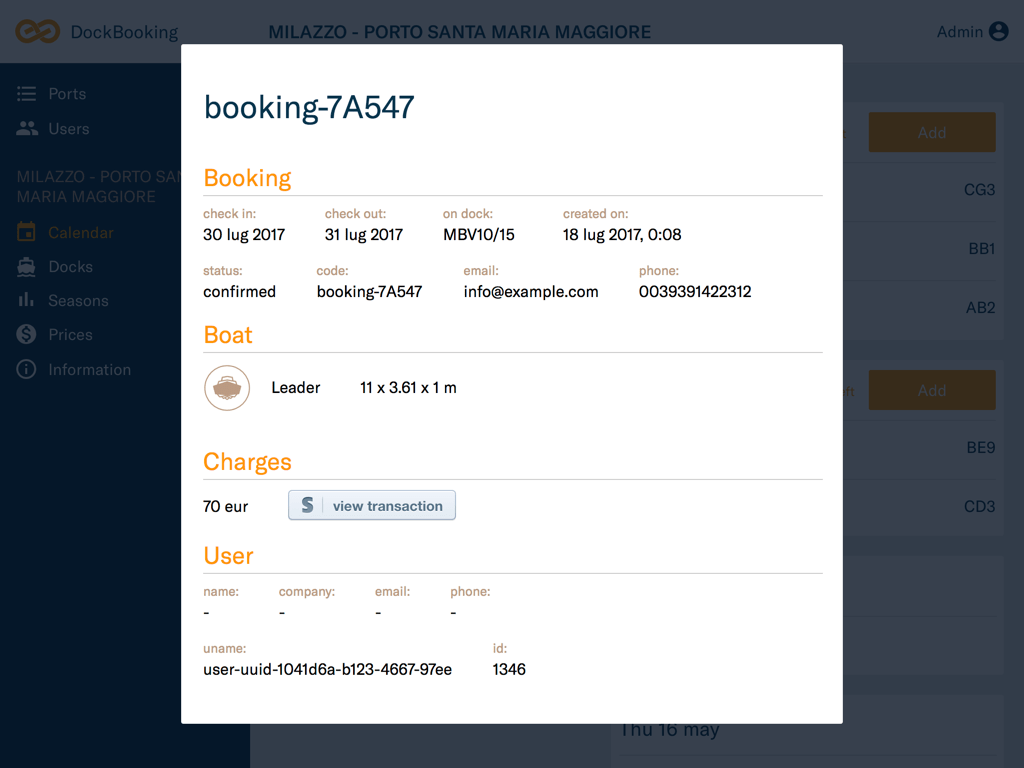This screenshot has height=768, width=1024.
Task: Click the User section heading
Action: (228, 556)
